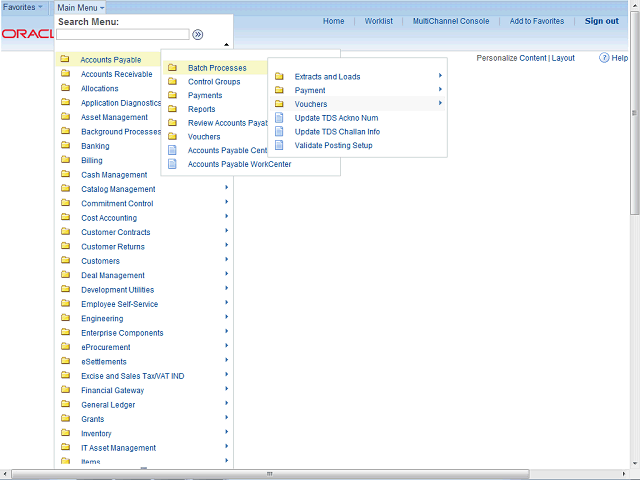Click the Validate Posting Setup page icon

(x=279, y=146)
